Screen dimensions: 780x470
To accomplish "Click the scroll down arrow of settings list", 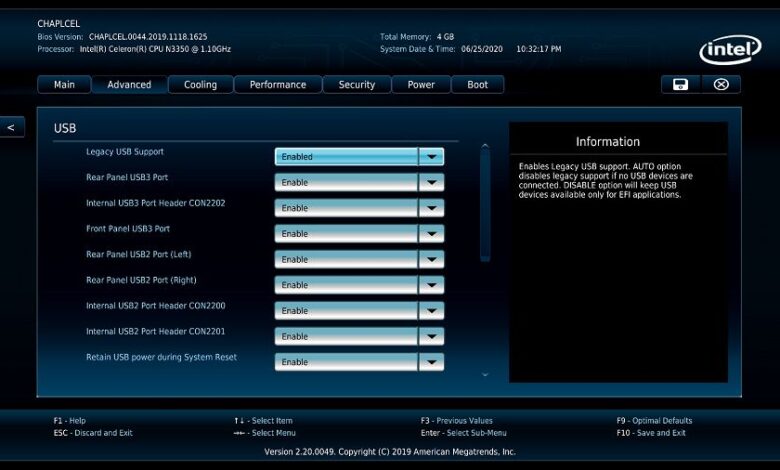I will [485, 375].
